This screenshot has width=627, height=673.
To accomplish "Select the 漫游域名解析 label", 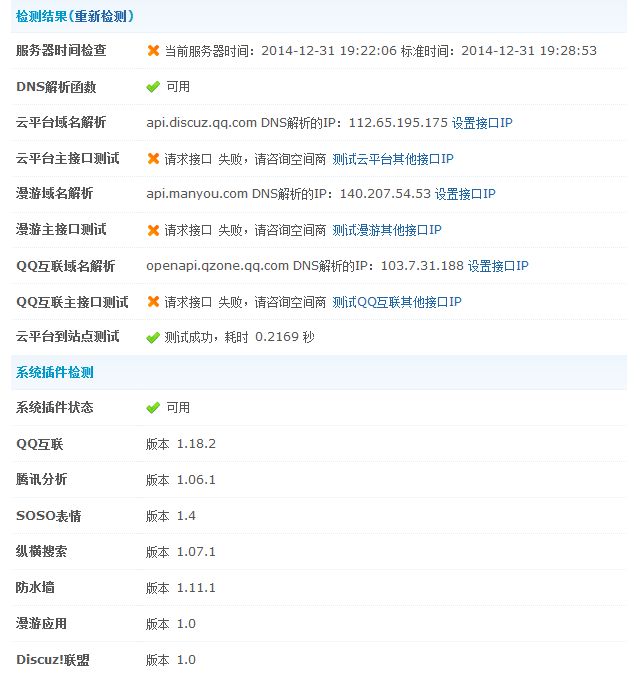I will (55, 193).
